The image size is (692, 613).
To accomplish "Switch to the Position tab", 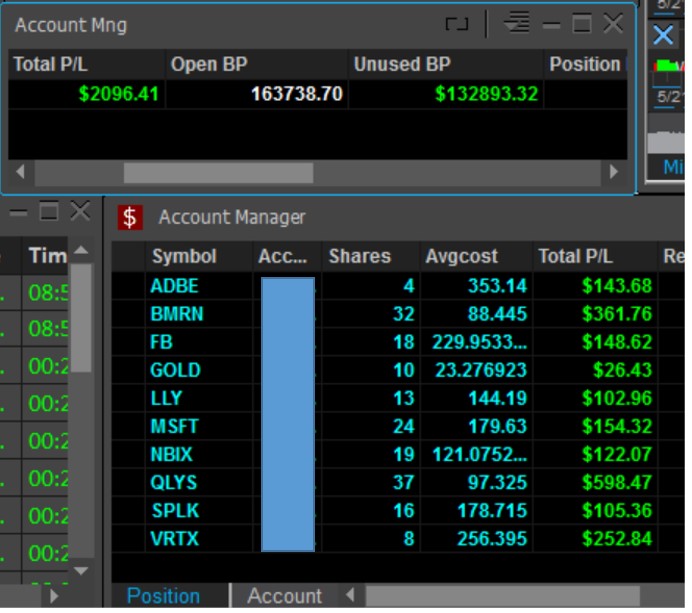I will coord(163,596).
